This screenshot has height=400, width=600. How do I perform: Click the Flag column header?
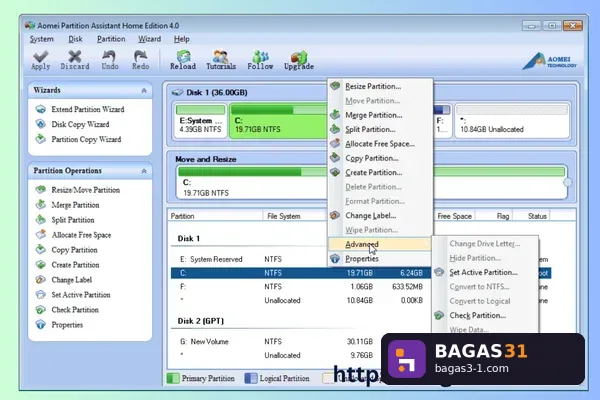494,216
